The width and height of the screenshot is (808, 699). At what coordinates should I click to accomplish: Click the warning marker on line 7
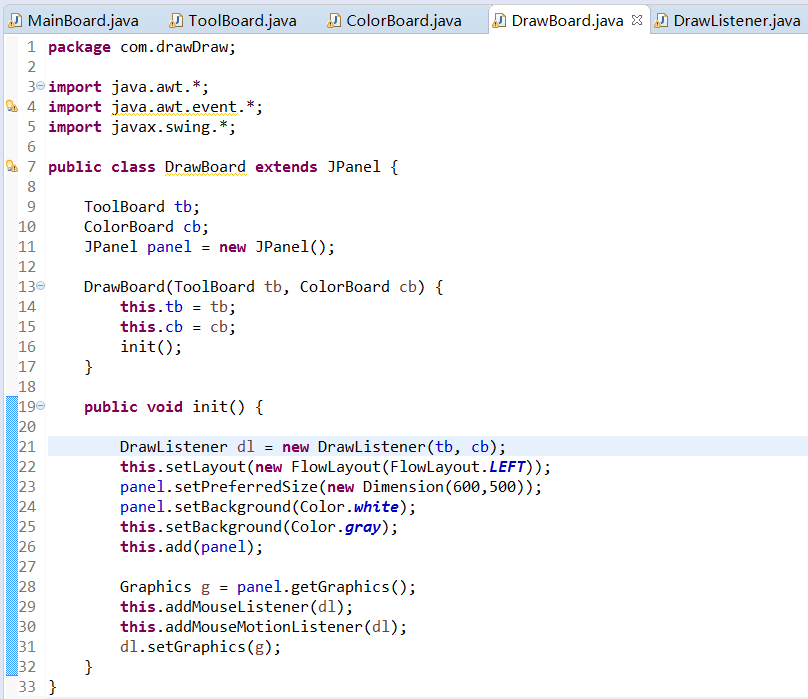[12, 167]
